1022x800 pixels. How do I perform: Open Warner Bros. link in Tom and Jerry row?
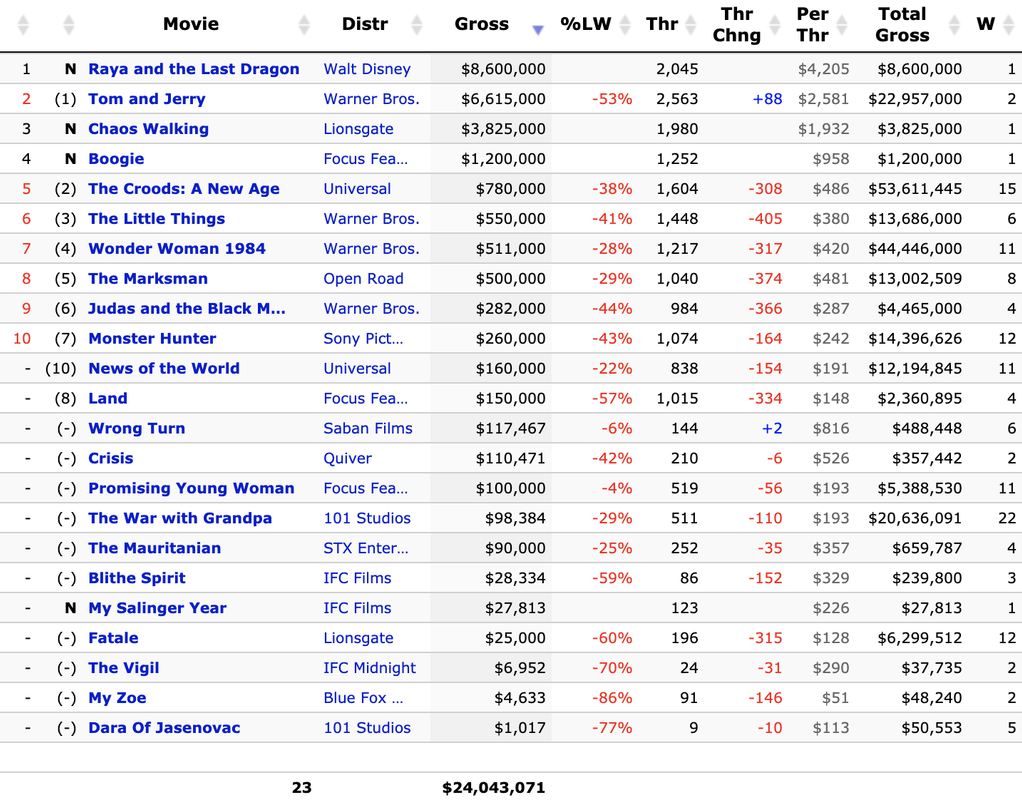pos(372,99)
